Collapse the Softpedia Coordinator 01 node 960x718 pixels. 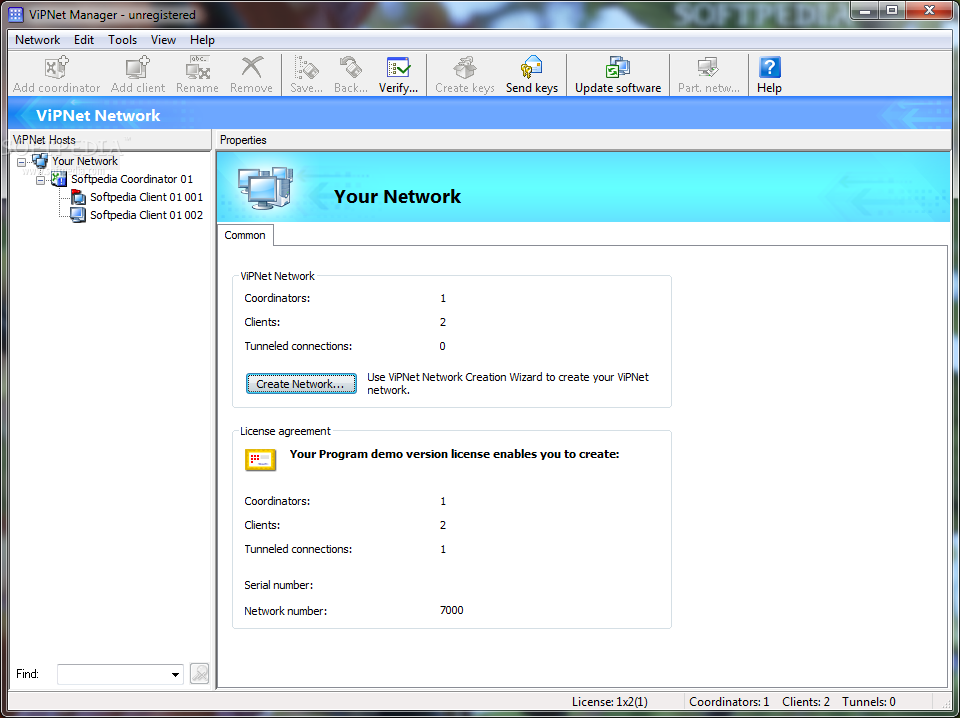[x=40, y=180]
